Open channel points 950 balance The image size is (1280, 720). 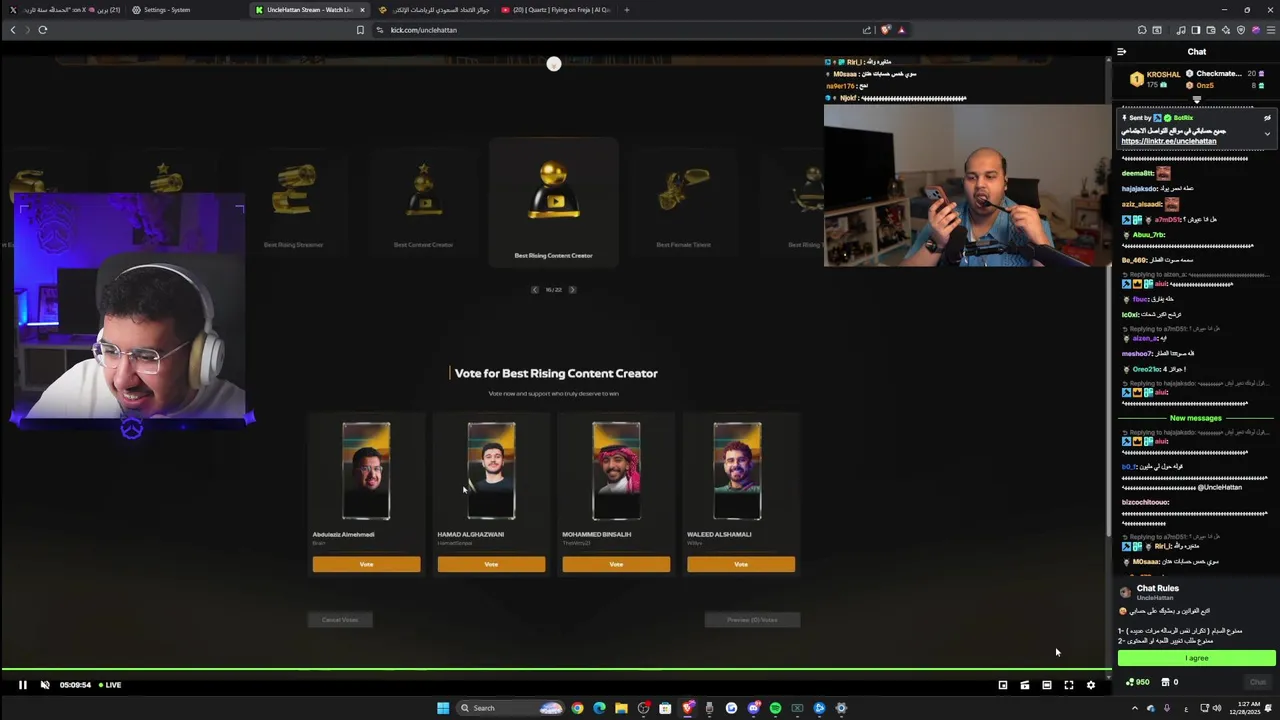(x=1137, y=682)
